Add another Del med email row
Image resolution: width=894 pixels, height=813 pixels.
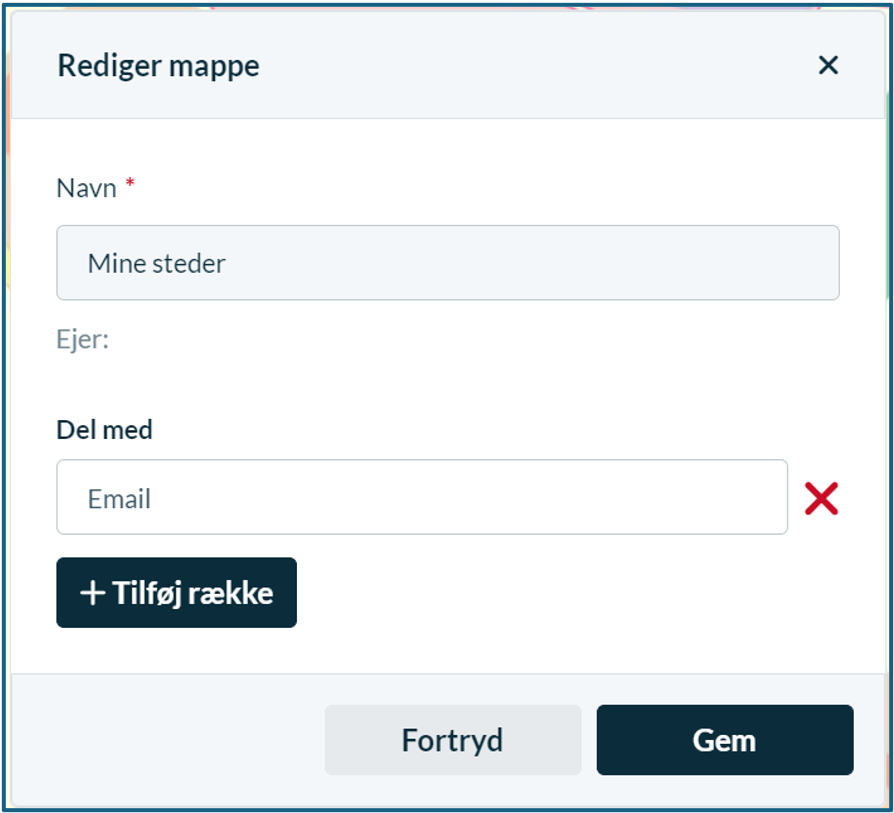[176, 592]
